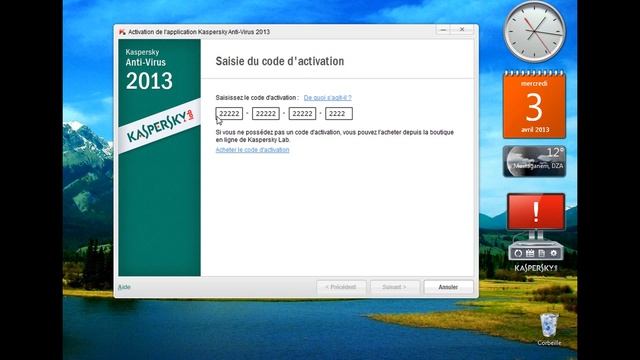Follow the 'Acheter le code d'activation' link
The width and height of the screenshot is (640, 360).
tap(252, 150)
